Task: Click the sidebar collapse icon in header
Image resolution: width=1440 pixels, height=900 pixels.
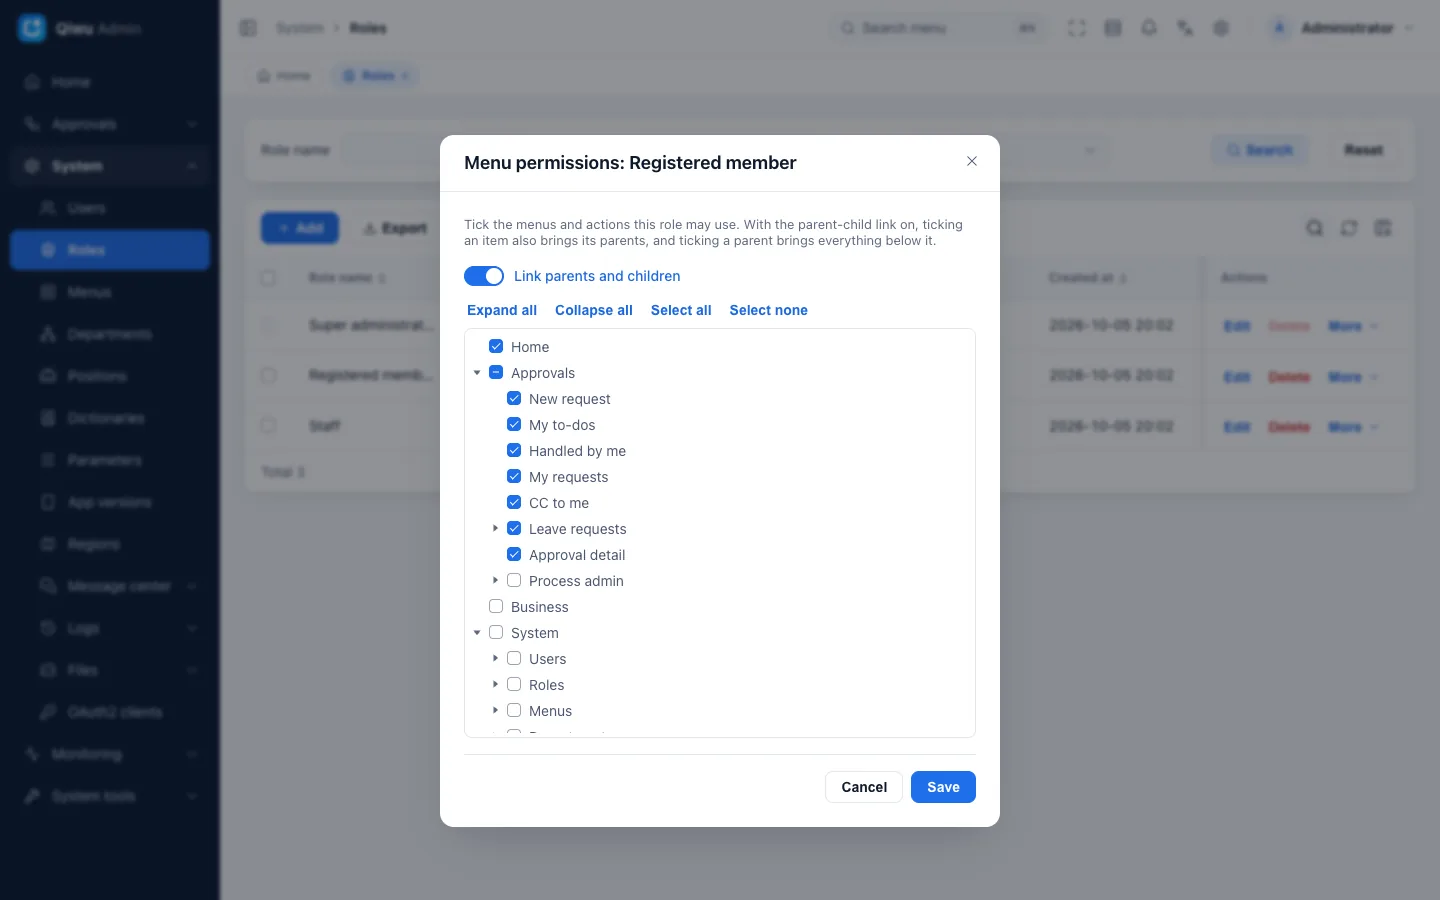Action: click(248, 28)
